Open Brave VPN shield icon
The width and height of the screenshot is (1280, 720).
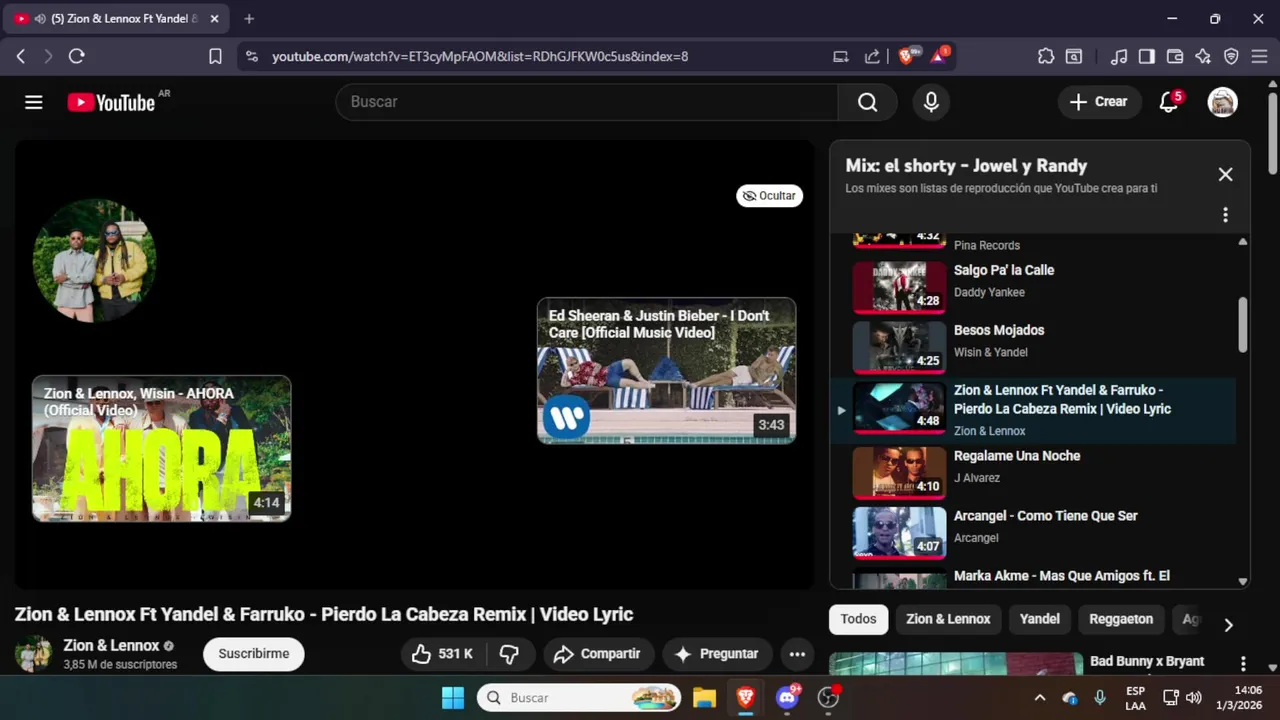click(1231, 57)
